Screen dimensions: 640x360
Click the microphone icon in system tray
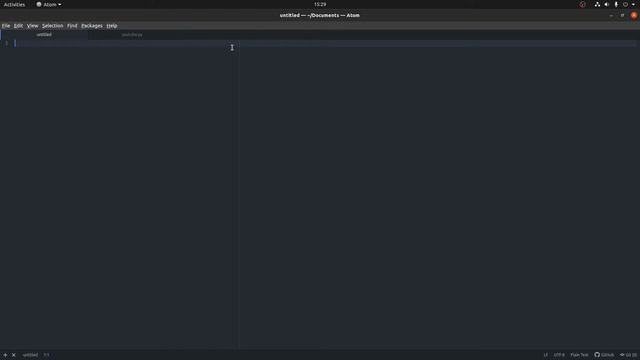616,4
